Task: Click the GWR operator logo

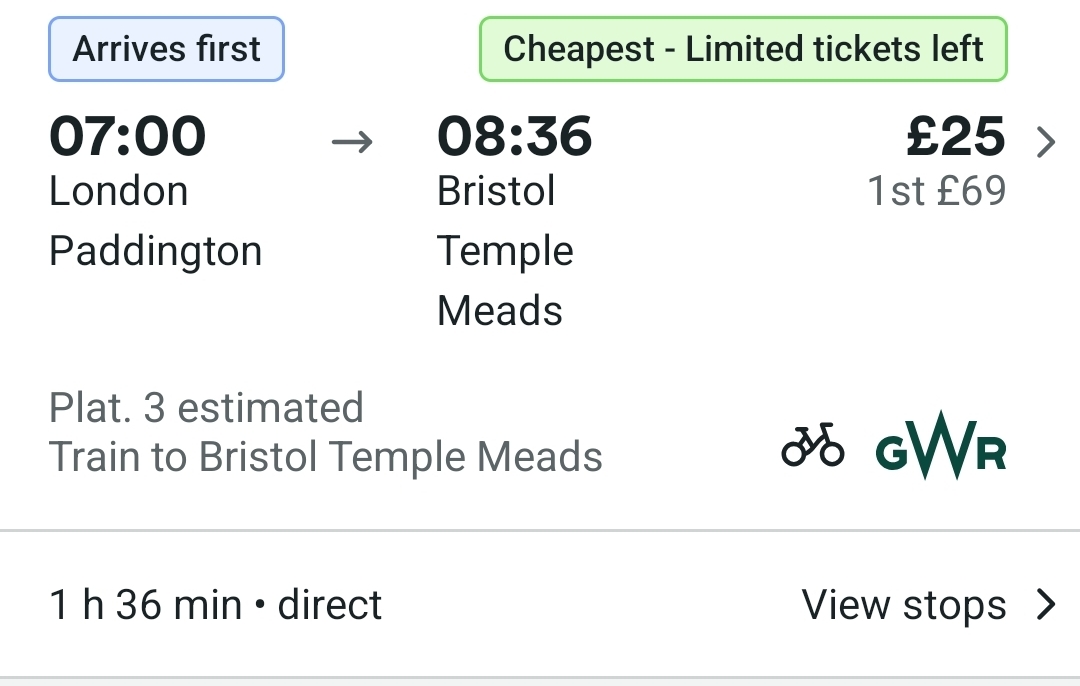Action: pos(941,446)
